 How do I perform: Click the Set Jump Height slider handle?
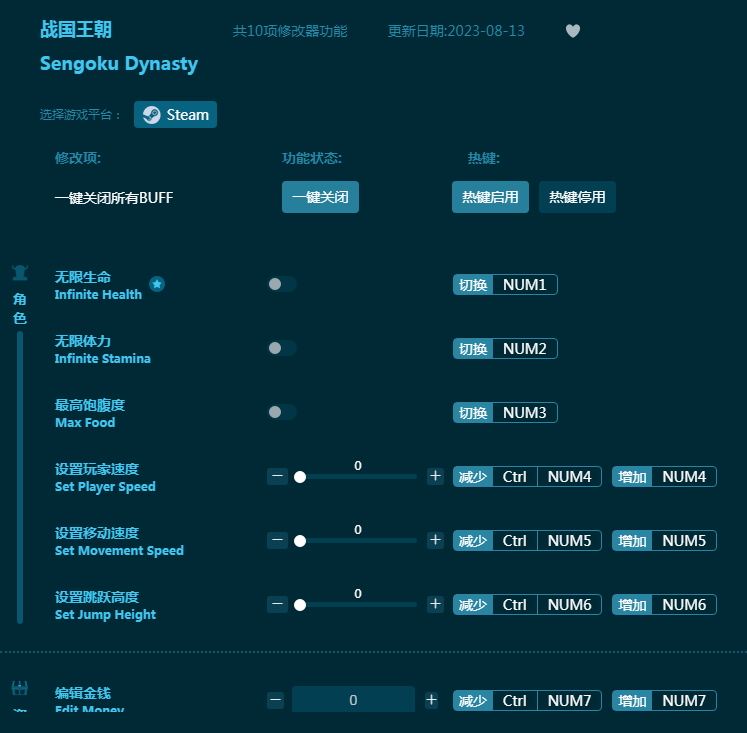click(x=300, y=605)
